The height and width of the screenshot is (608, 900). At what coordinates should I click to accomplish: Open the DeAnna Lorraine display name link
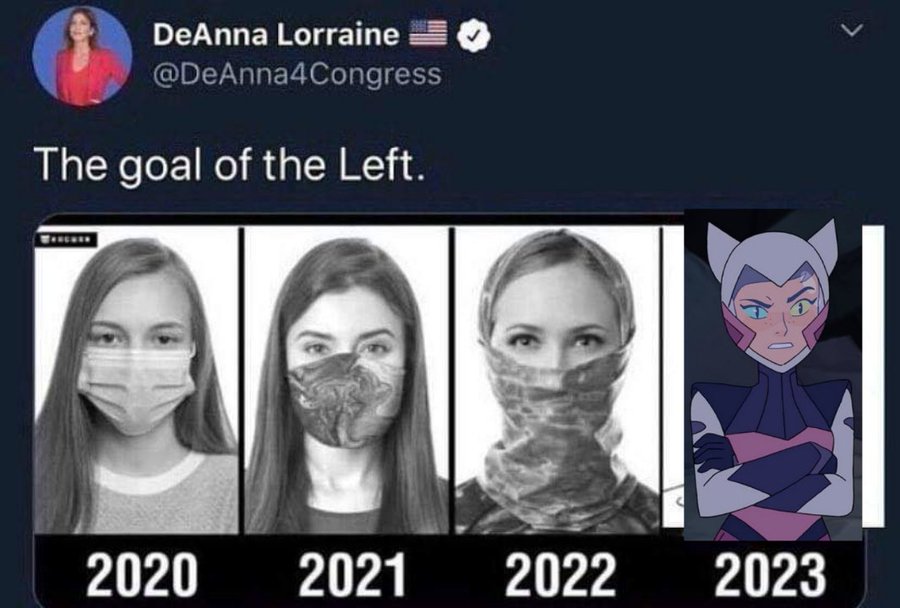(276, 34)
